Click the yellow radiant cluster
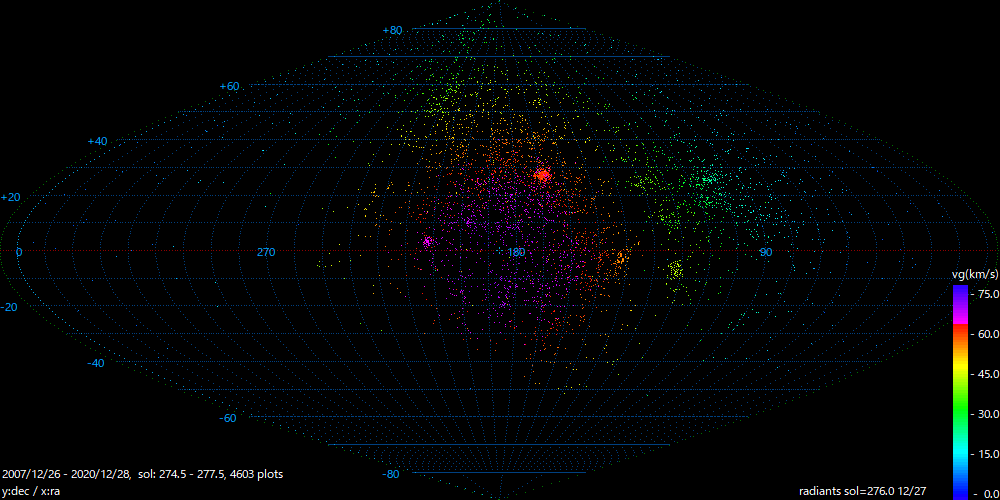This screenshot has width=1000, height=500. tap(676, 270)
